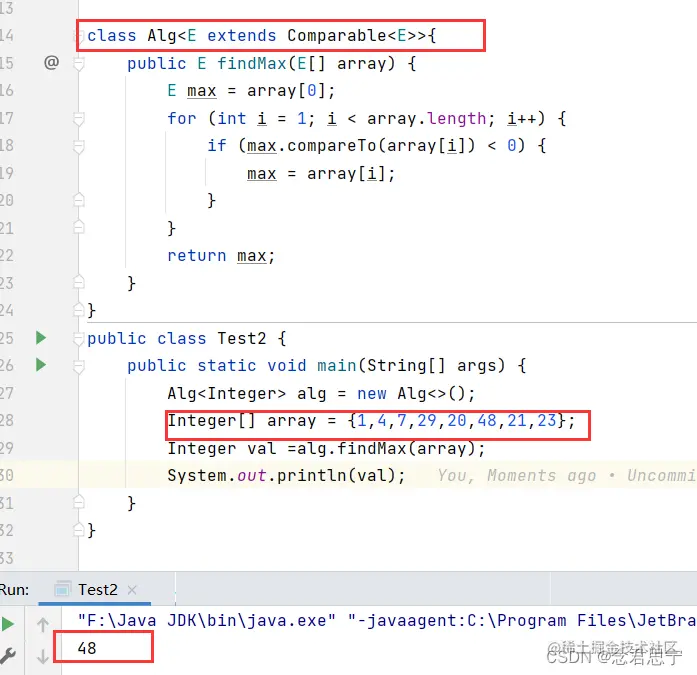Collapse the findMax method fold marker on line 15

point(79,64)
